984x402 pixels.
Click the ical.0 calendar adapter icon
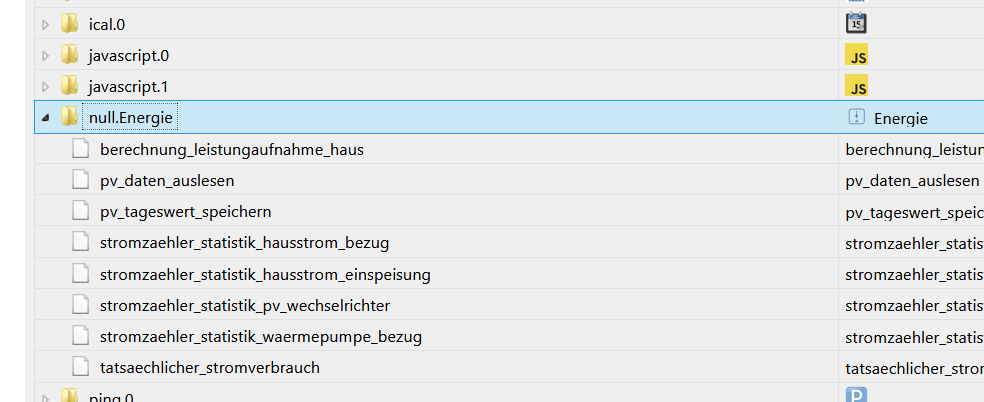[856, 23]
